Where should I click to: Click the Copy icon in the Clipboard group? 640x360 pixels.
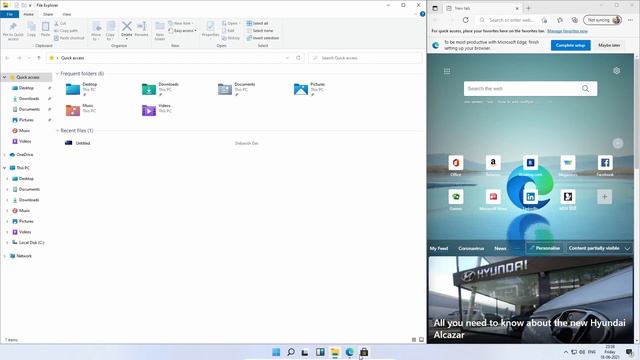(x=31, y=27)
